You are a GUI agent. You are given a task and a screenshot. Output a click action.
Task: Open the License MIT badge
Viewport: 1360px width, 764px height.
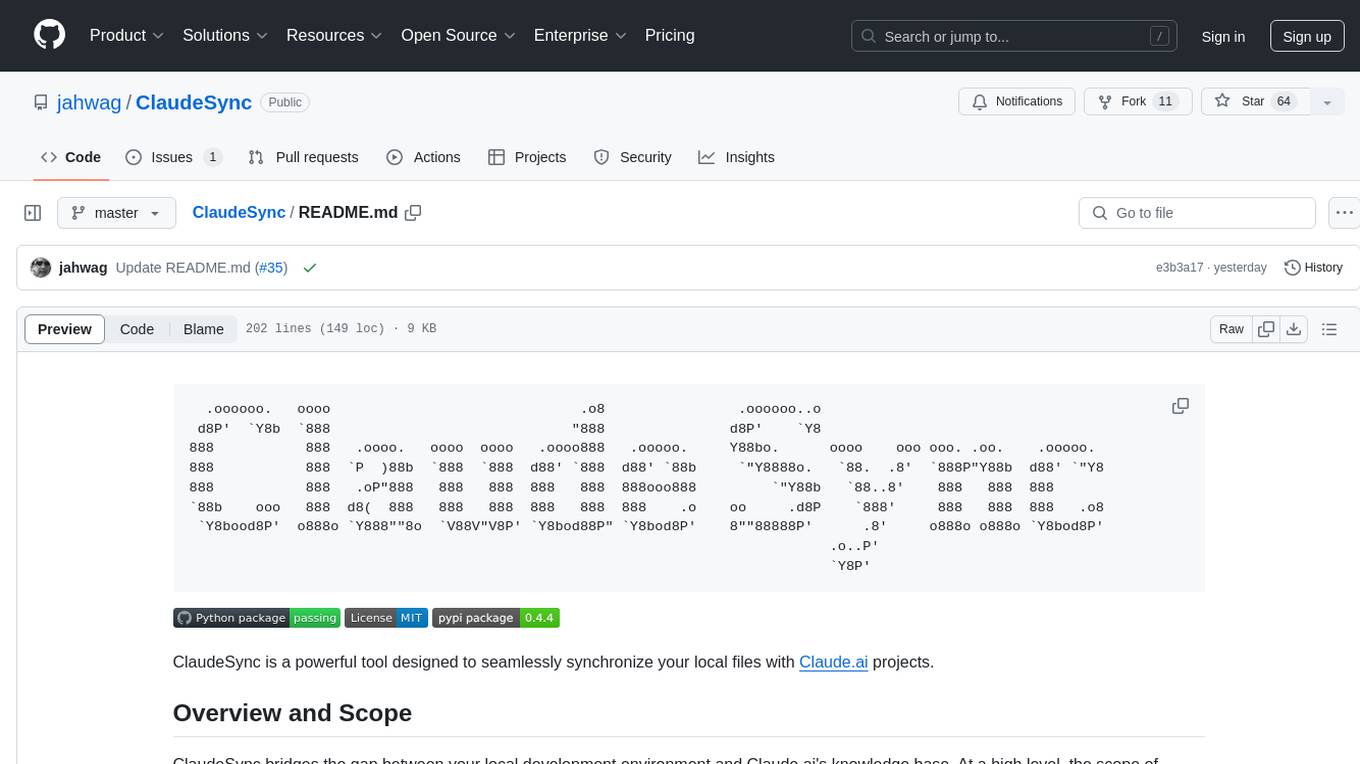[386, 618]
